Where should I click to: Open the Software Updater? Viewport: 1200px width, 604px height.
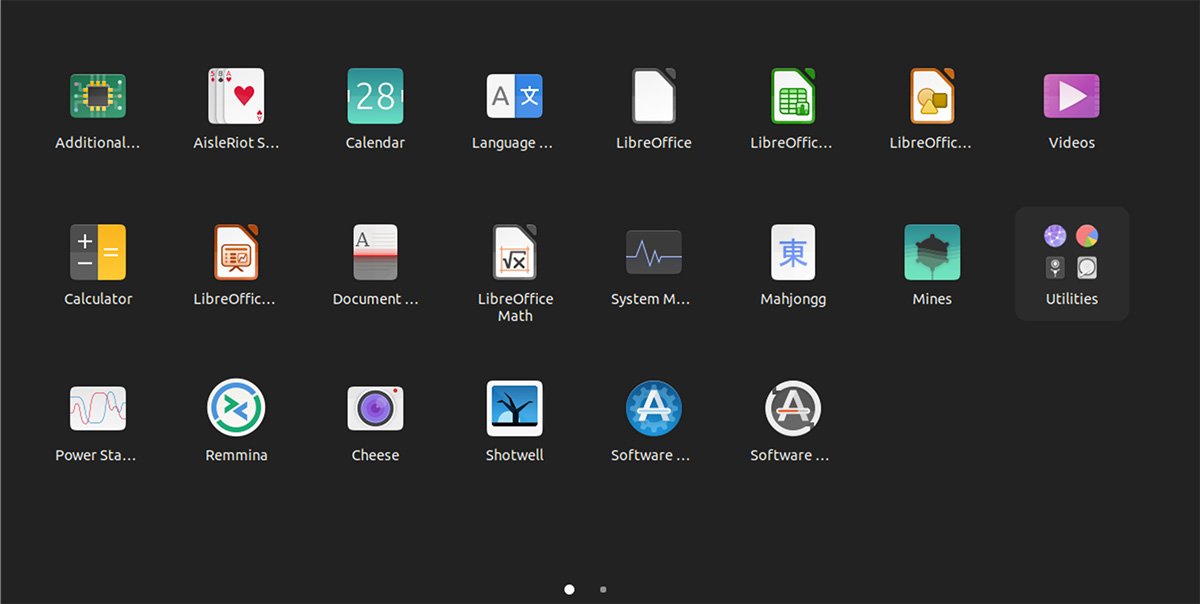pyautogui.click(x=792, y=409)
